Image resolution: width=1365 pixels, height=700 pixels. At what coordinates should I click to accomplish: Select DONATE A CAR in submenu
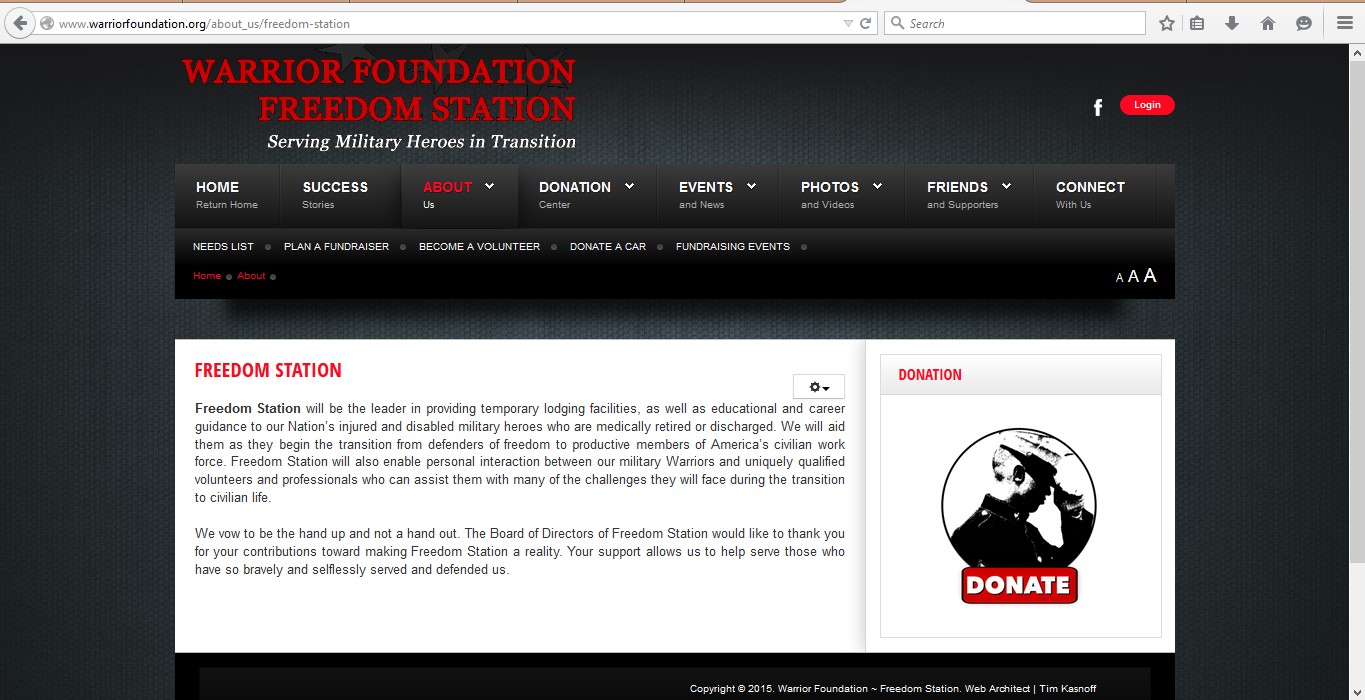coord(608,247)
